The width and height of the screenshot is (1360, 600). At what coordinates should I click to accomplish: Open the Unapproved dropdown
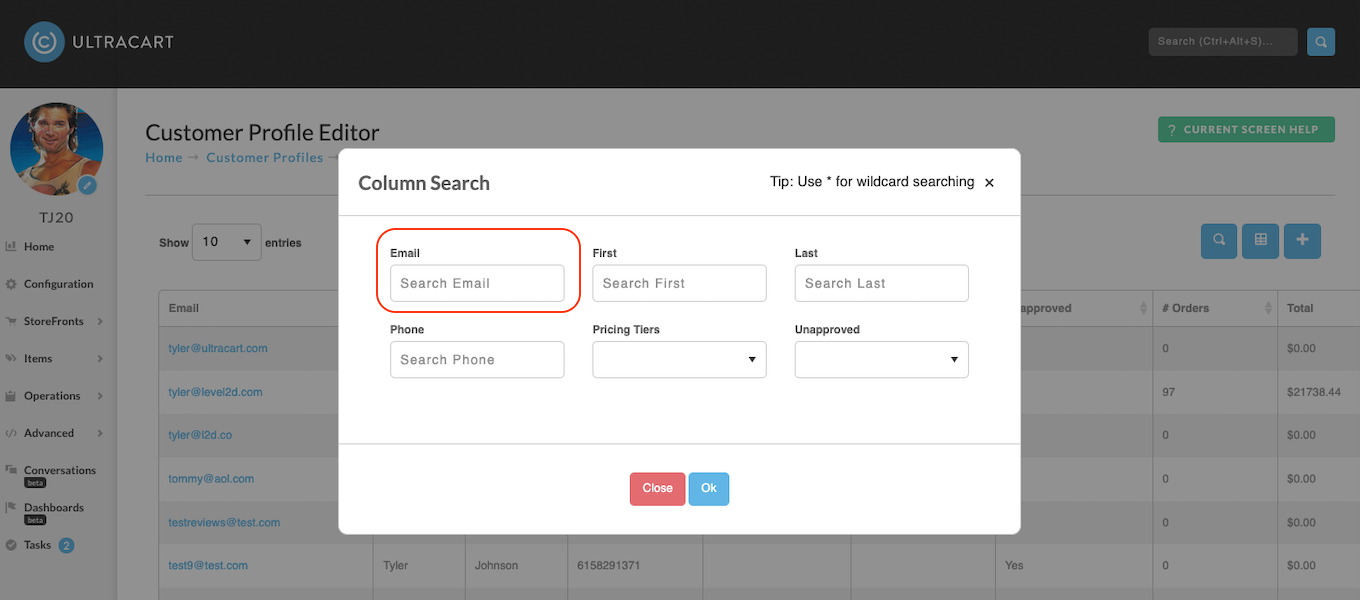[x=881, y=360]
